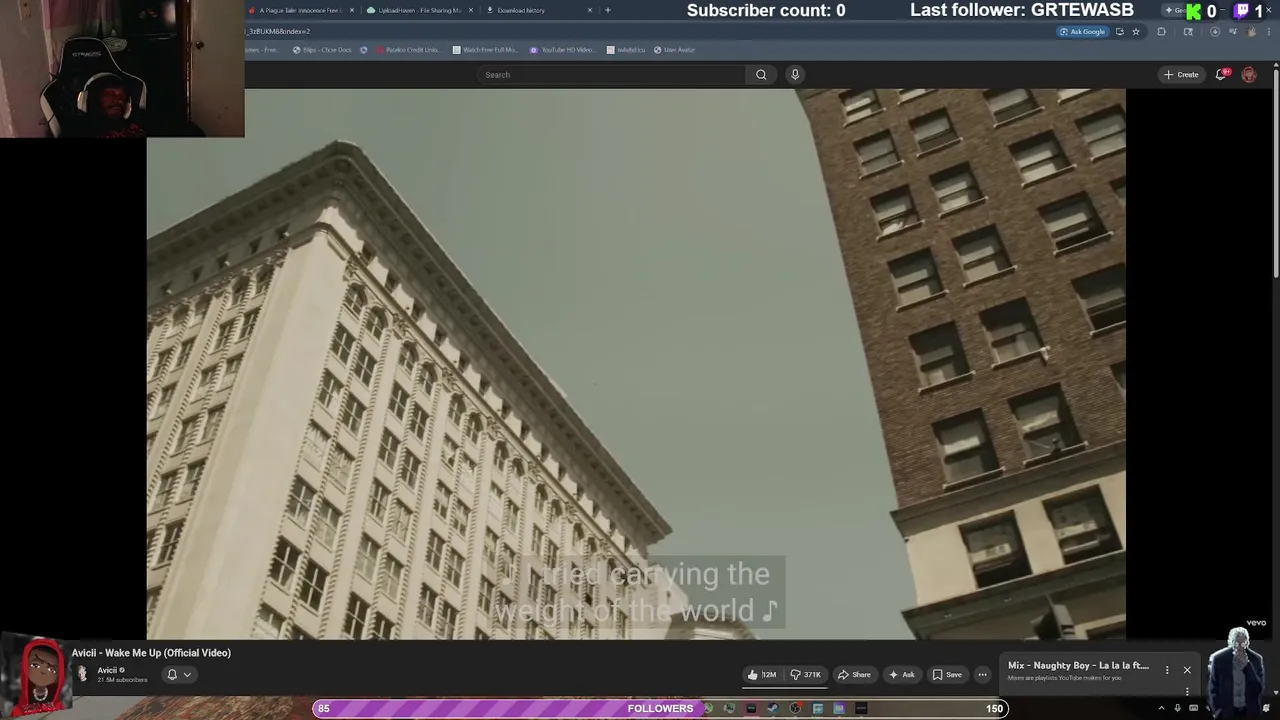This screenshot has height=720, width=1280.
Task: Click the Ask Google button in address bar
Action: click(x=1083, y=31)
